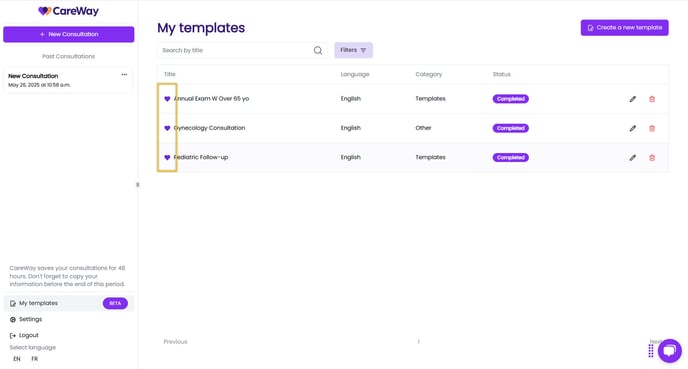Click trash icon for Gynecology Consultation

tap(652, 128)
